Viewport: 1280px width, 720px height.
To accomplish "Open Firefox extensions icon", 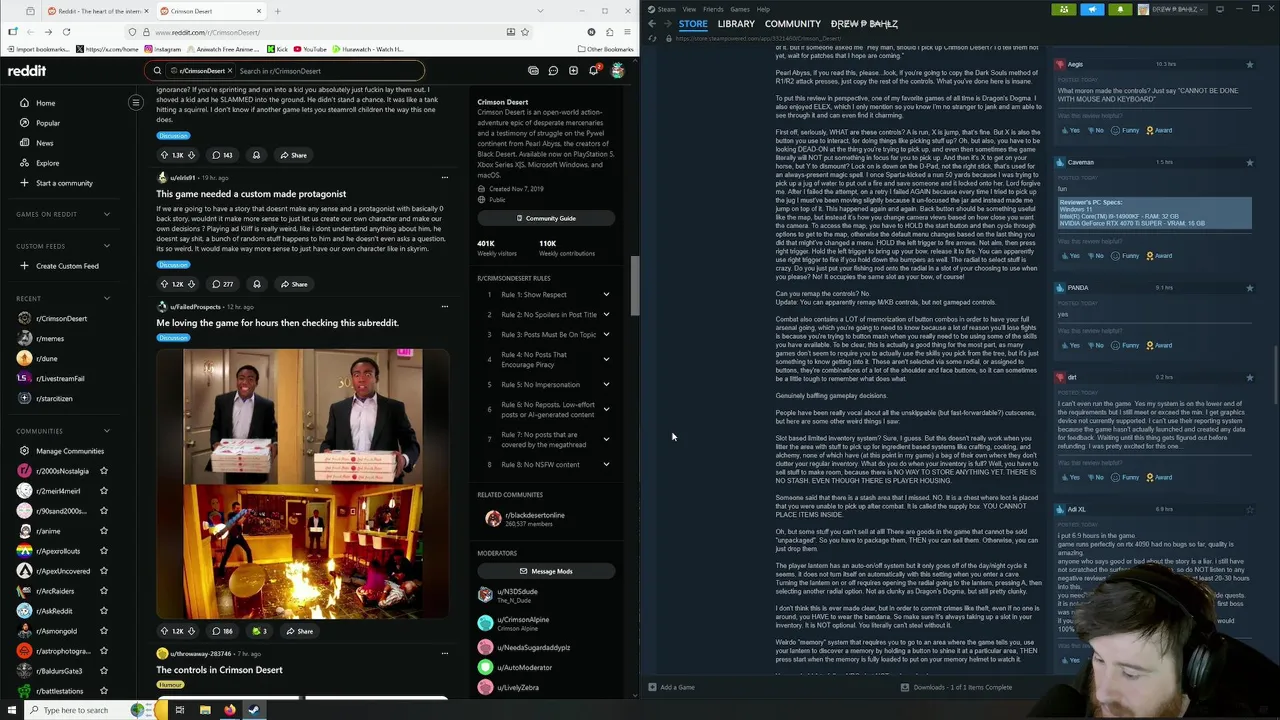I will tap(607, 32).
